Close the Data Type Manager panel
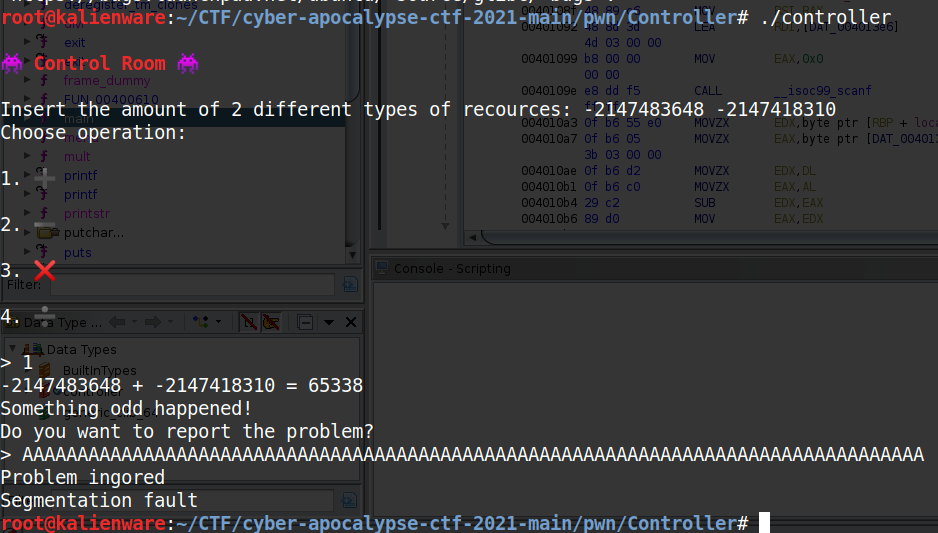938x533 pixels. pos(351,322)
